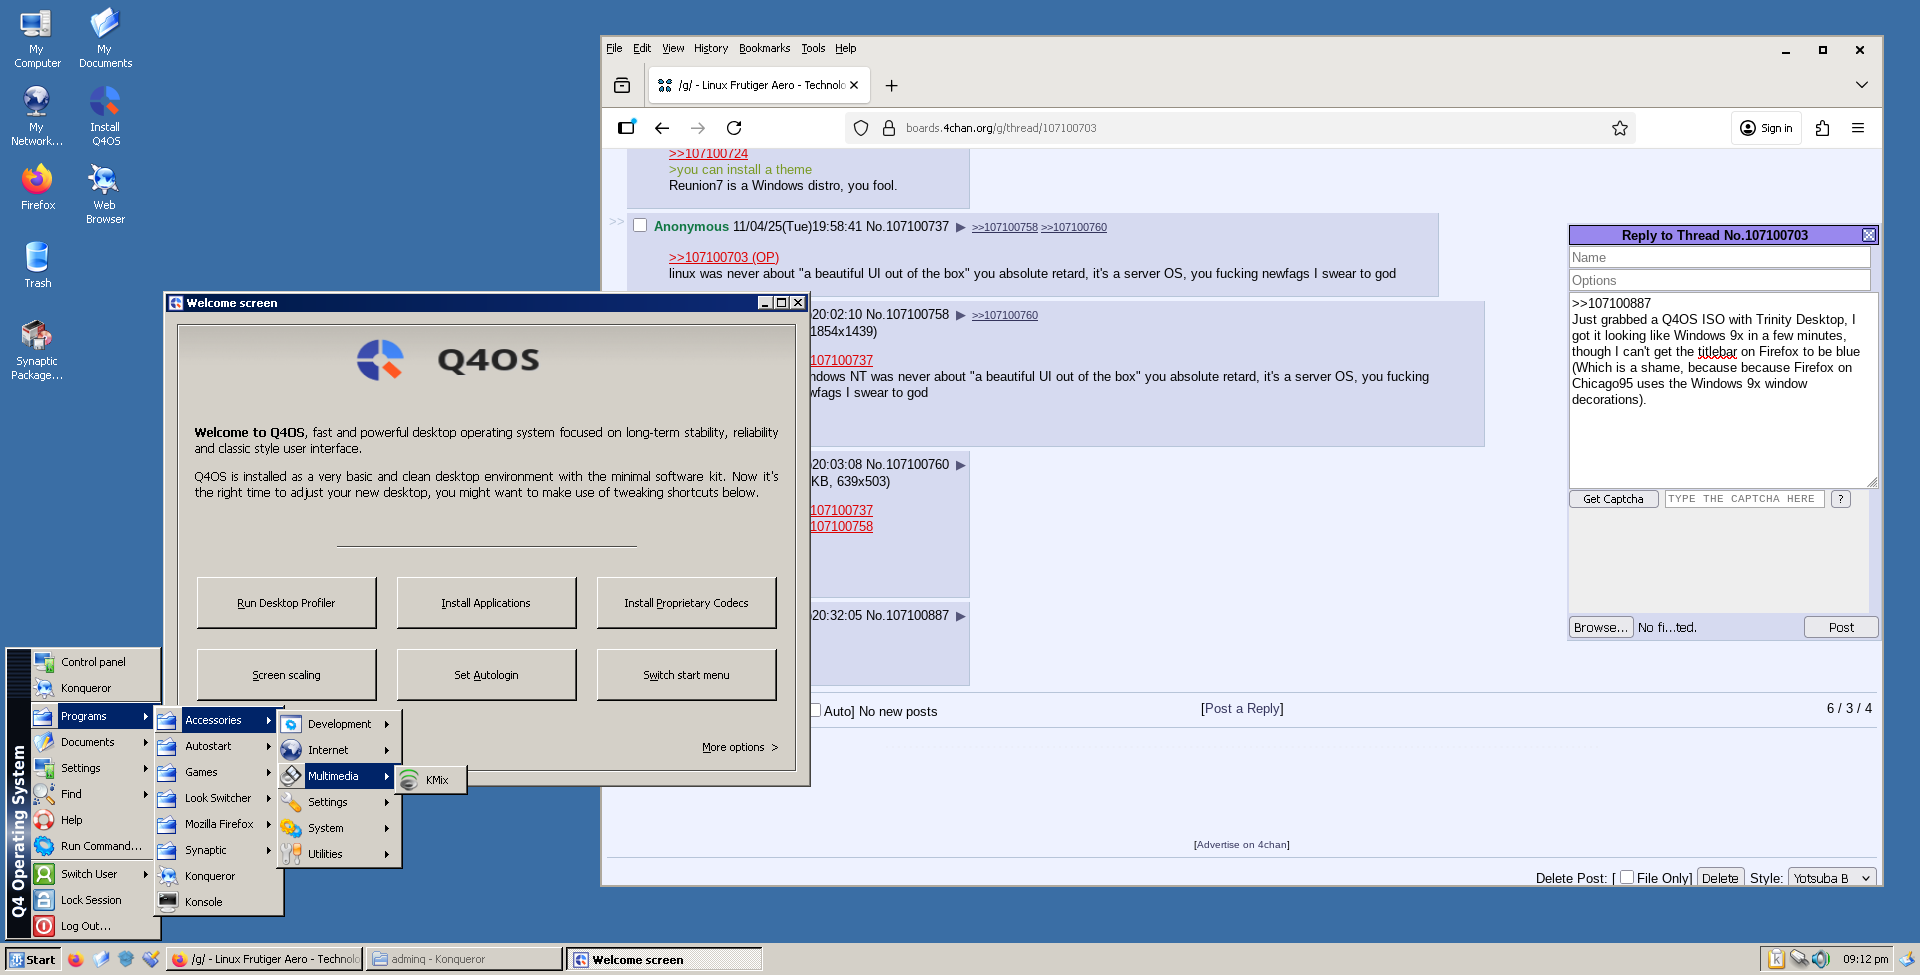Launch Firefox from the desktop icon
1920x975 pixels.
point(37,187)
